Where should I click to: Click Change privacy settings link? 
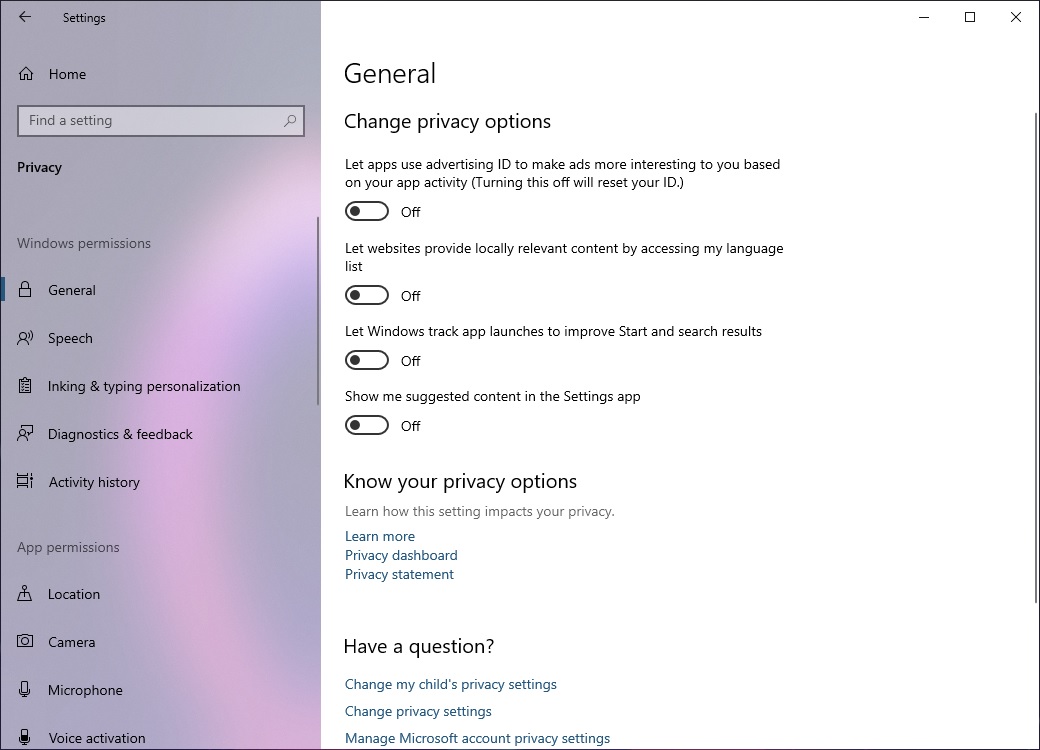coord(418,711)
